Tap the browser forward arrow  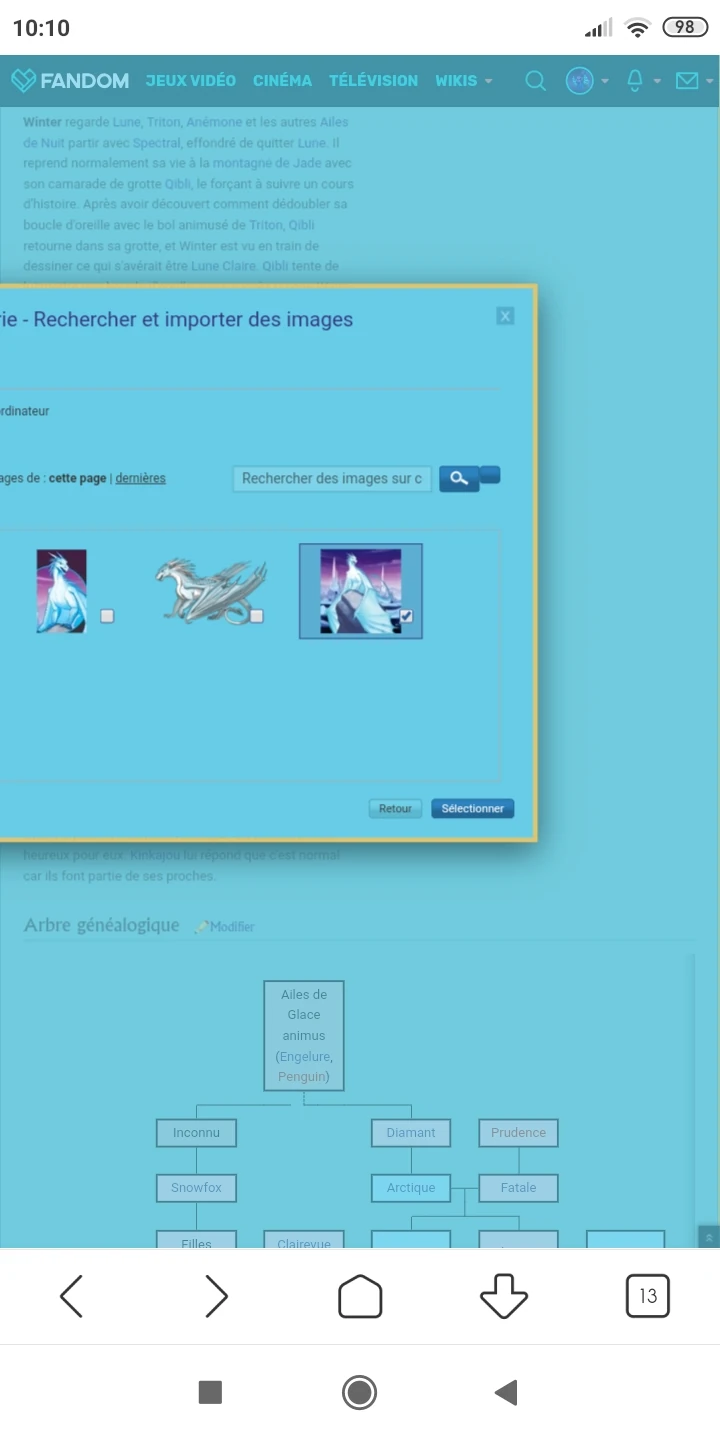click(x=216, y=1296)
